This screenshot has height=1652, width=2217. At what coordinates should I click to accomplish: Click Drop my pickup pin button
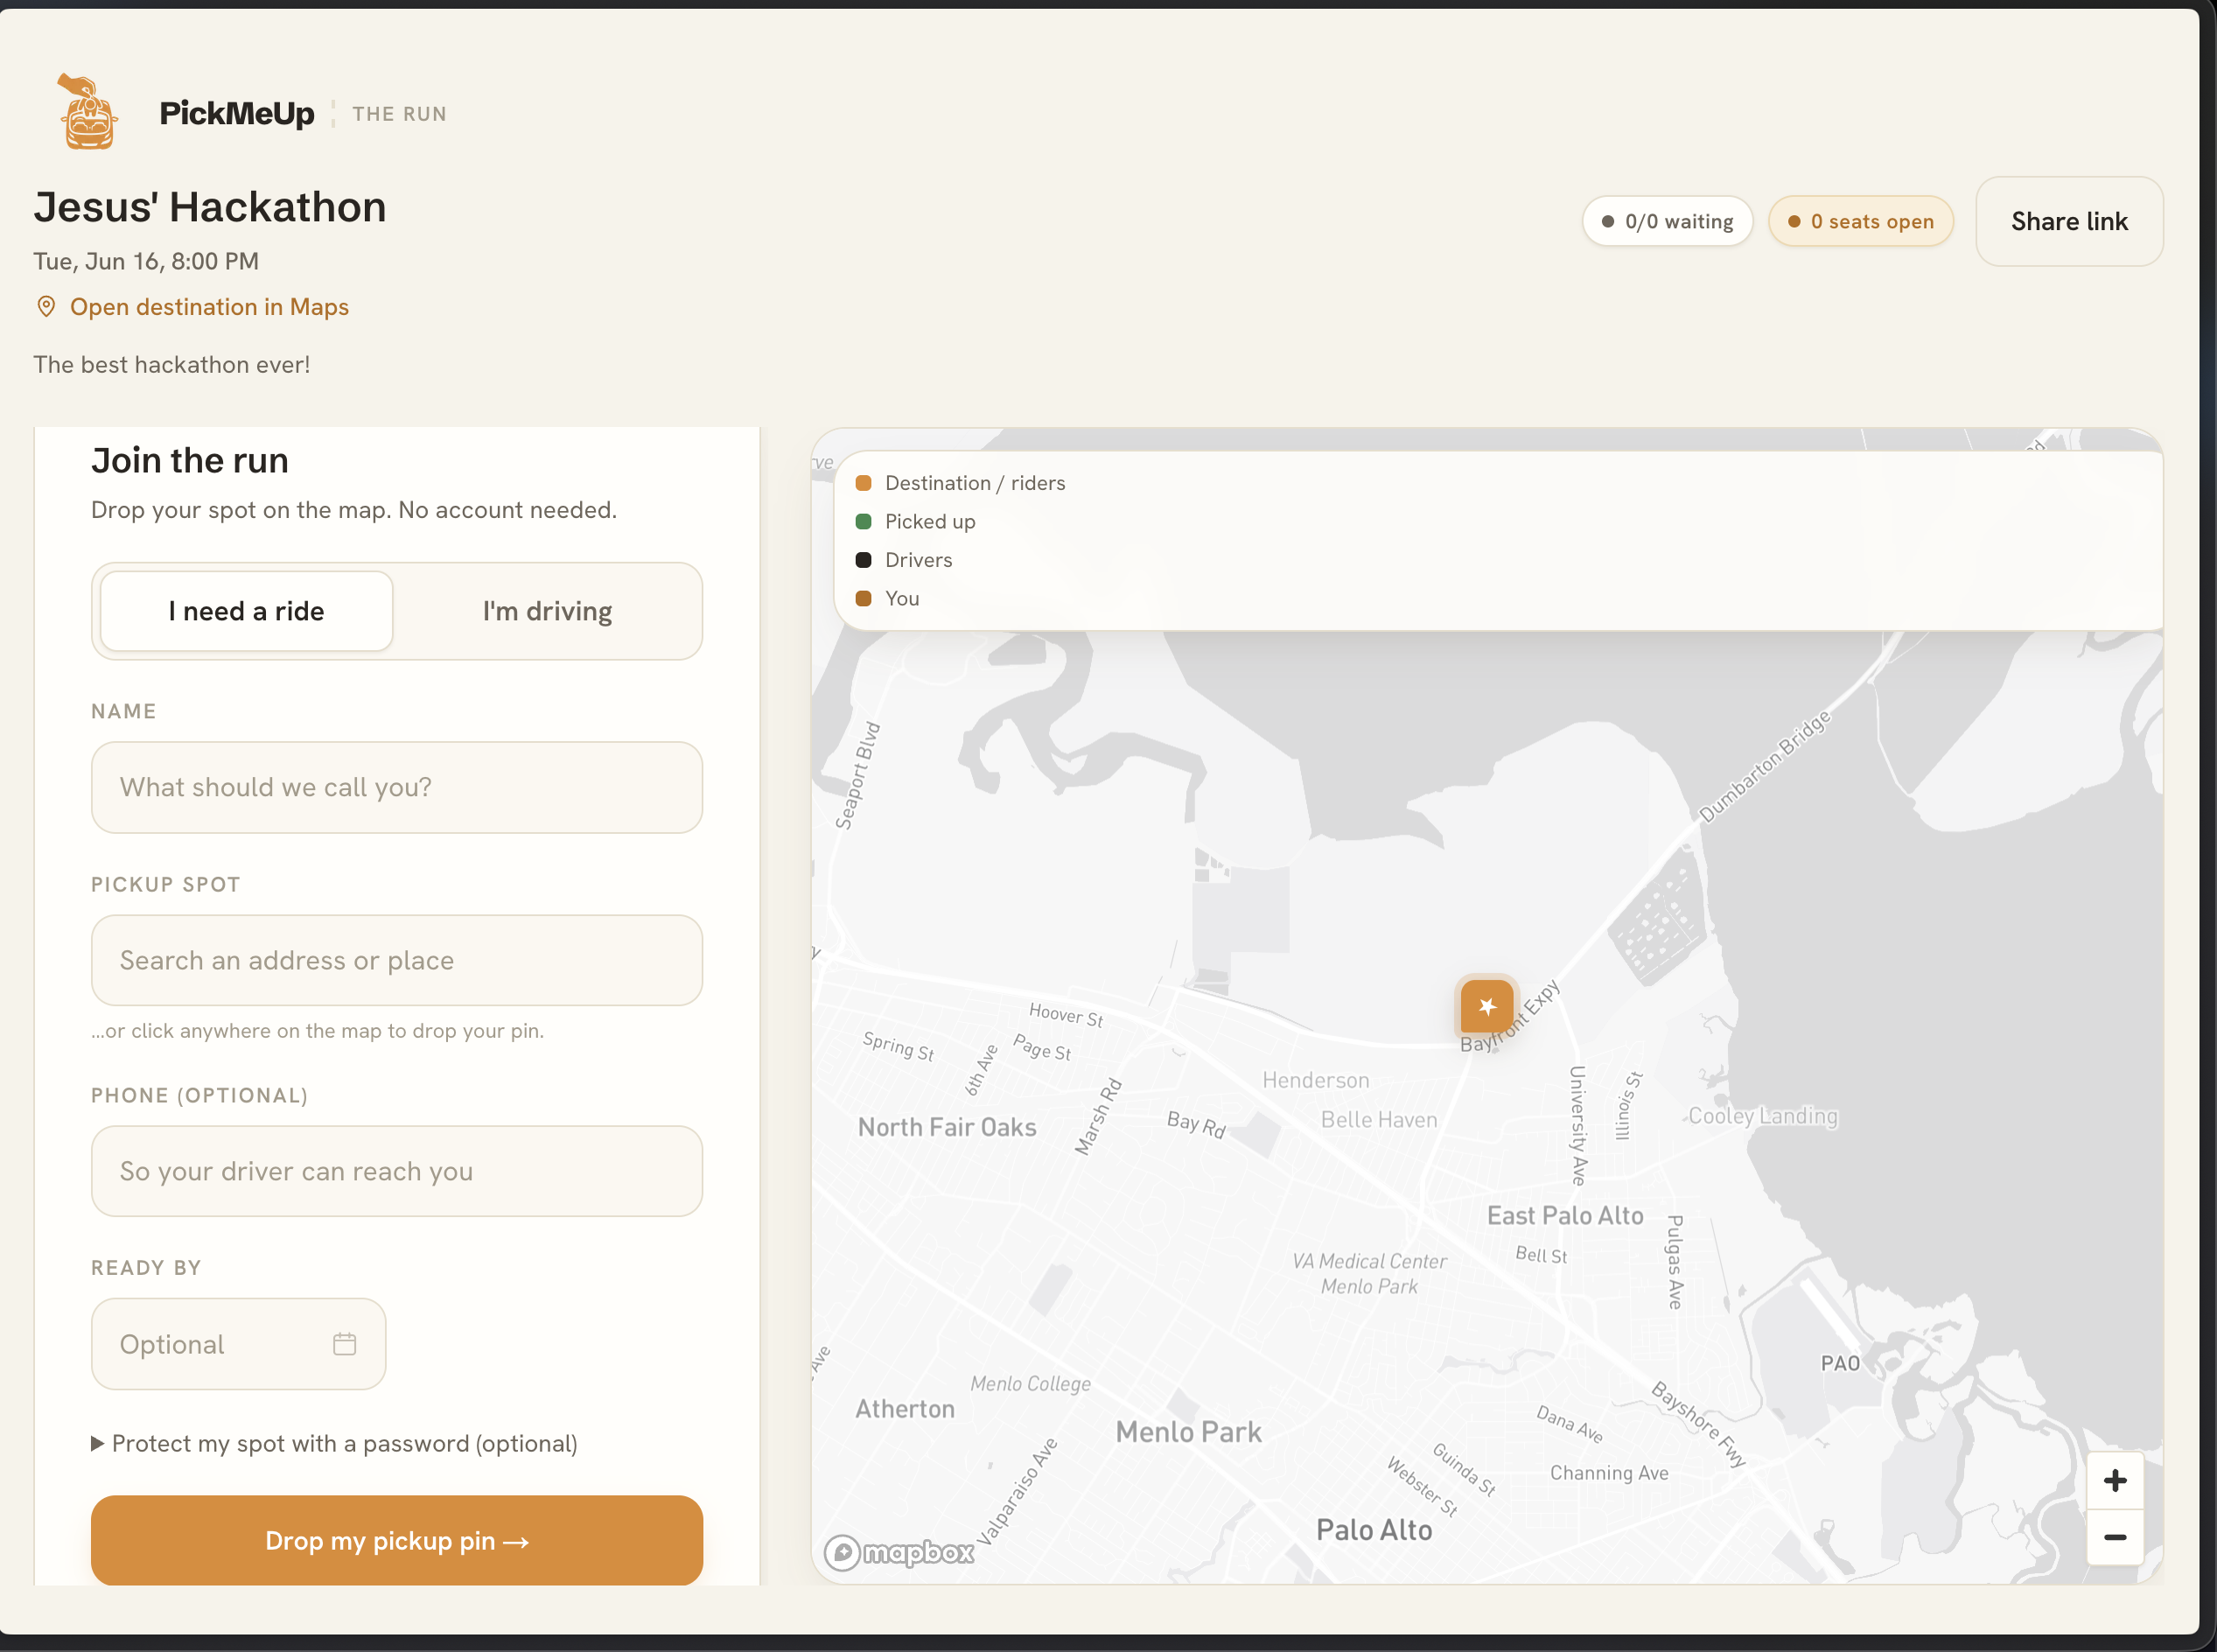pos(397,1540)
